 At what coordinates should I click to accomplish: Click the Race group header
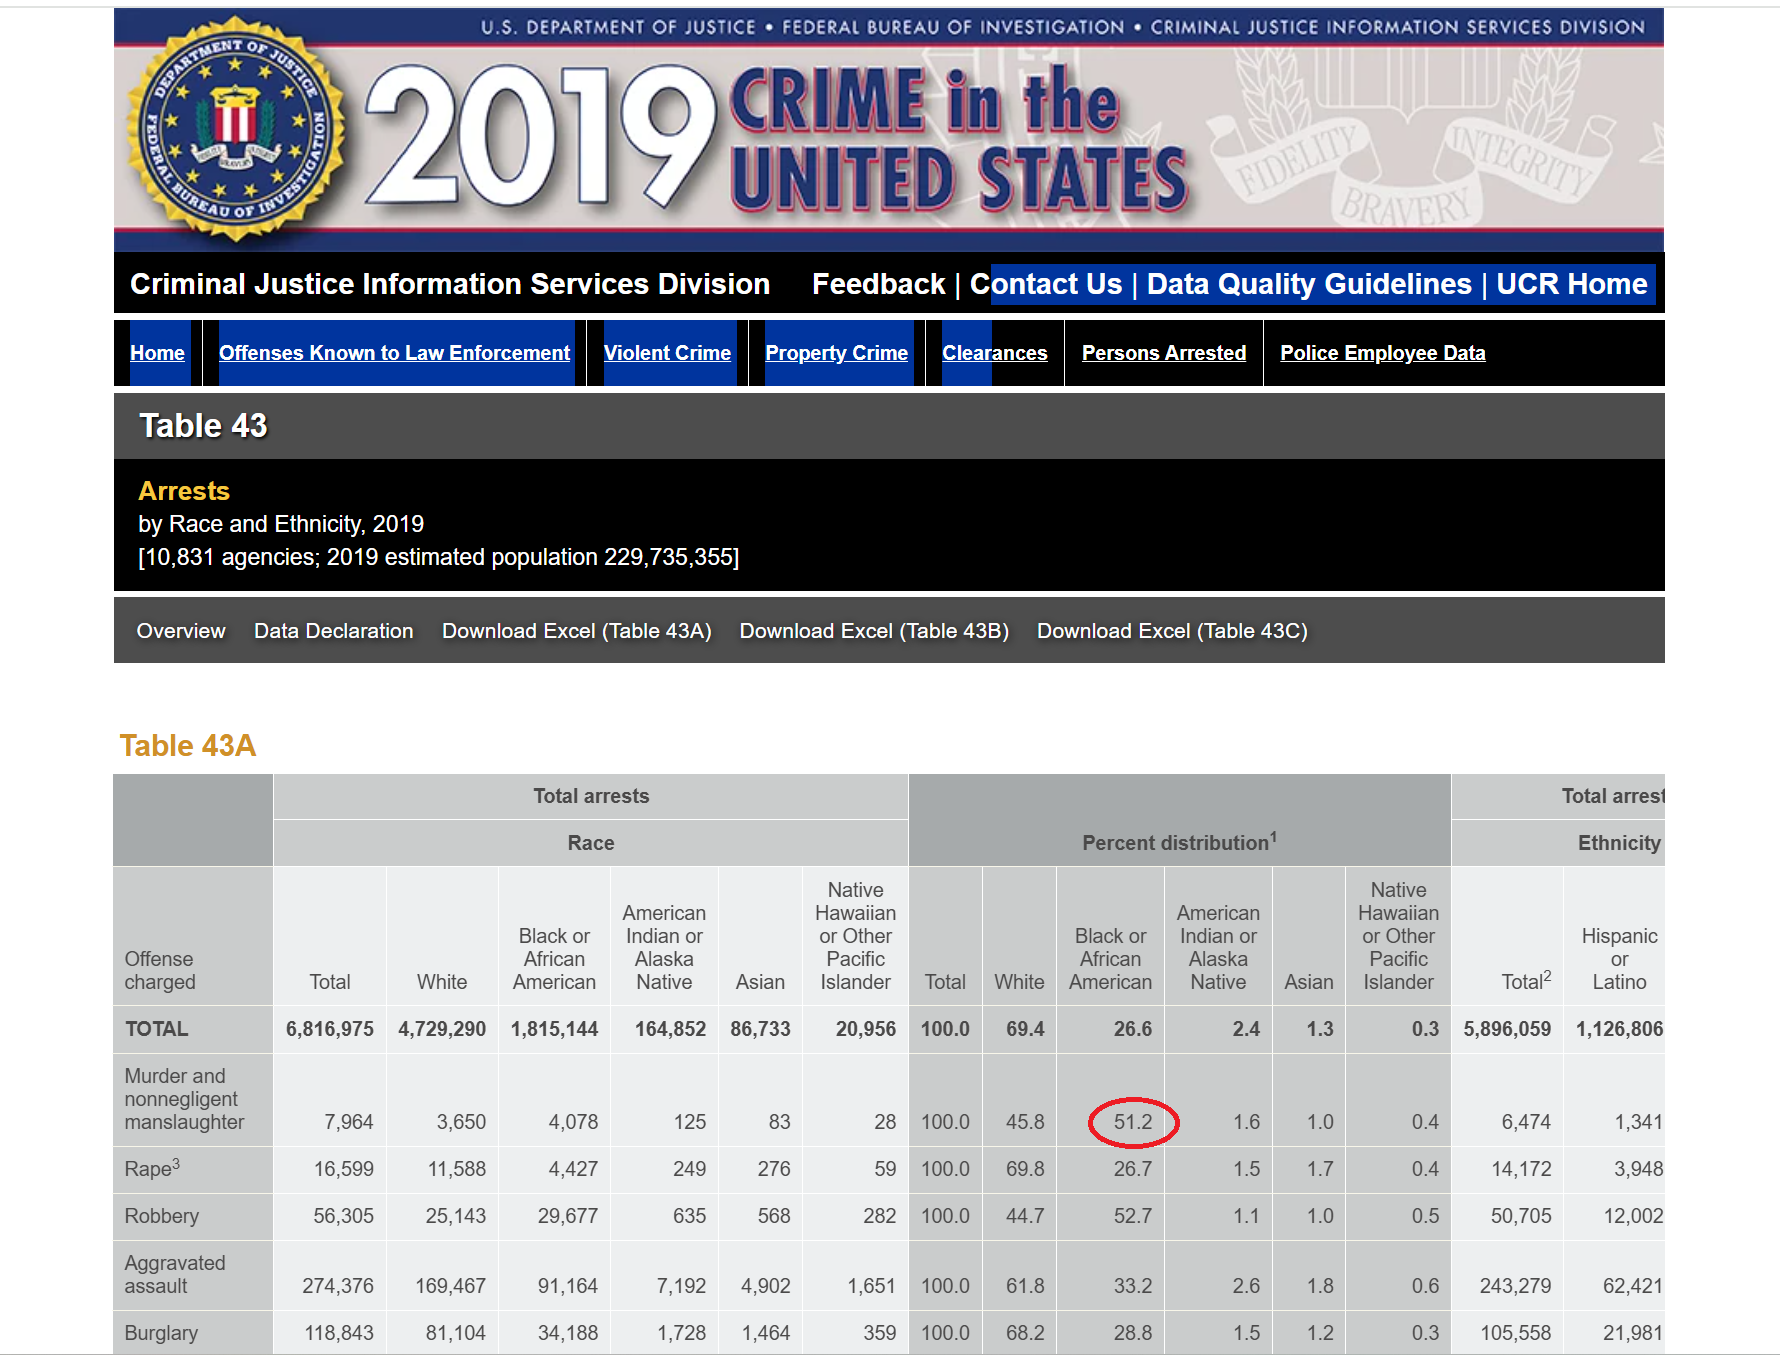[591, 843]
